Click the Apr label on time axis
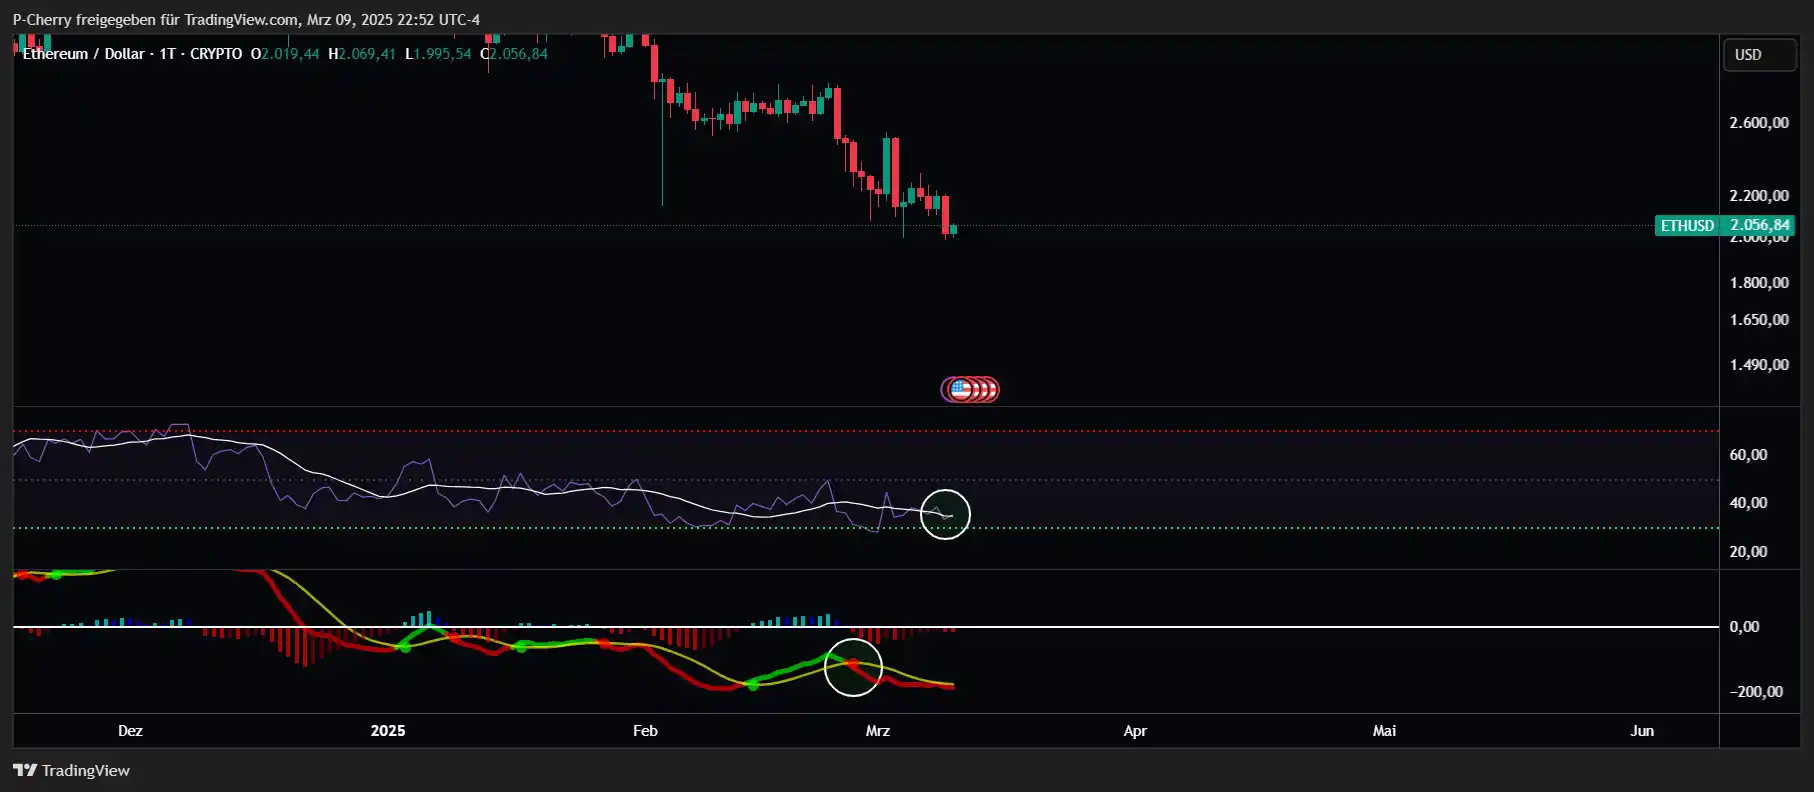 click(1135, 731)
